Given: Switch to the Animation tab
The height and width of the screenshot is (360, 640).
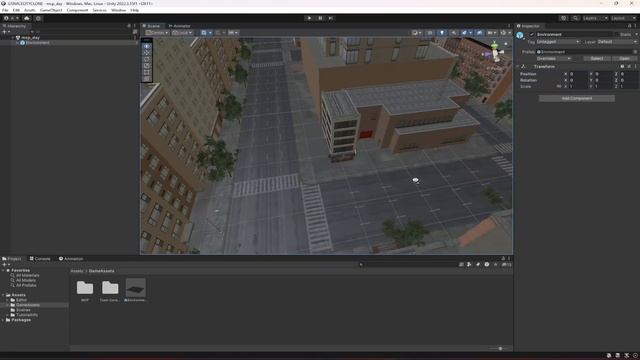Looking at the screenshot, I should click(71, 259).
